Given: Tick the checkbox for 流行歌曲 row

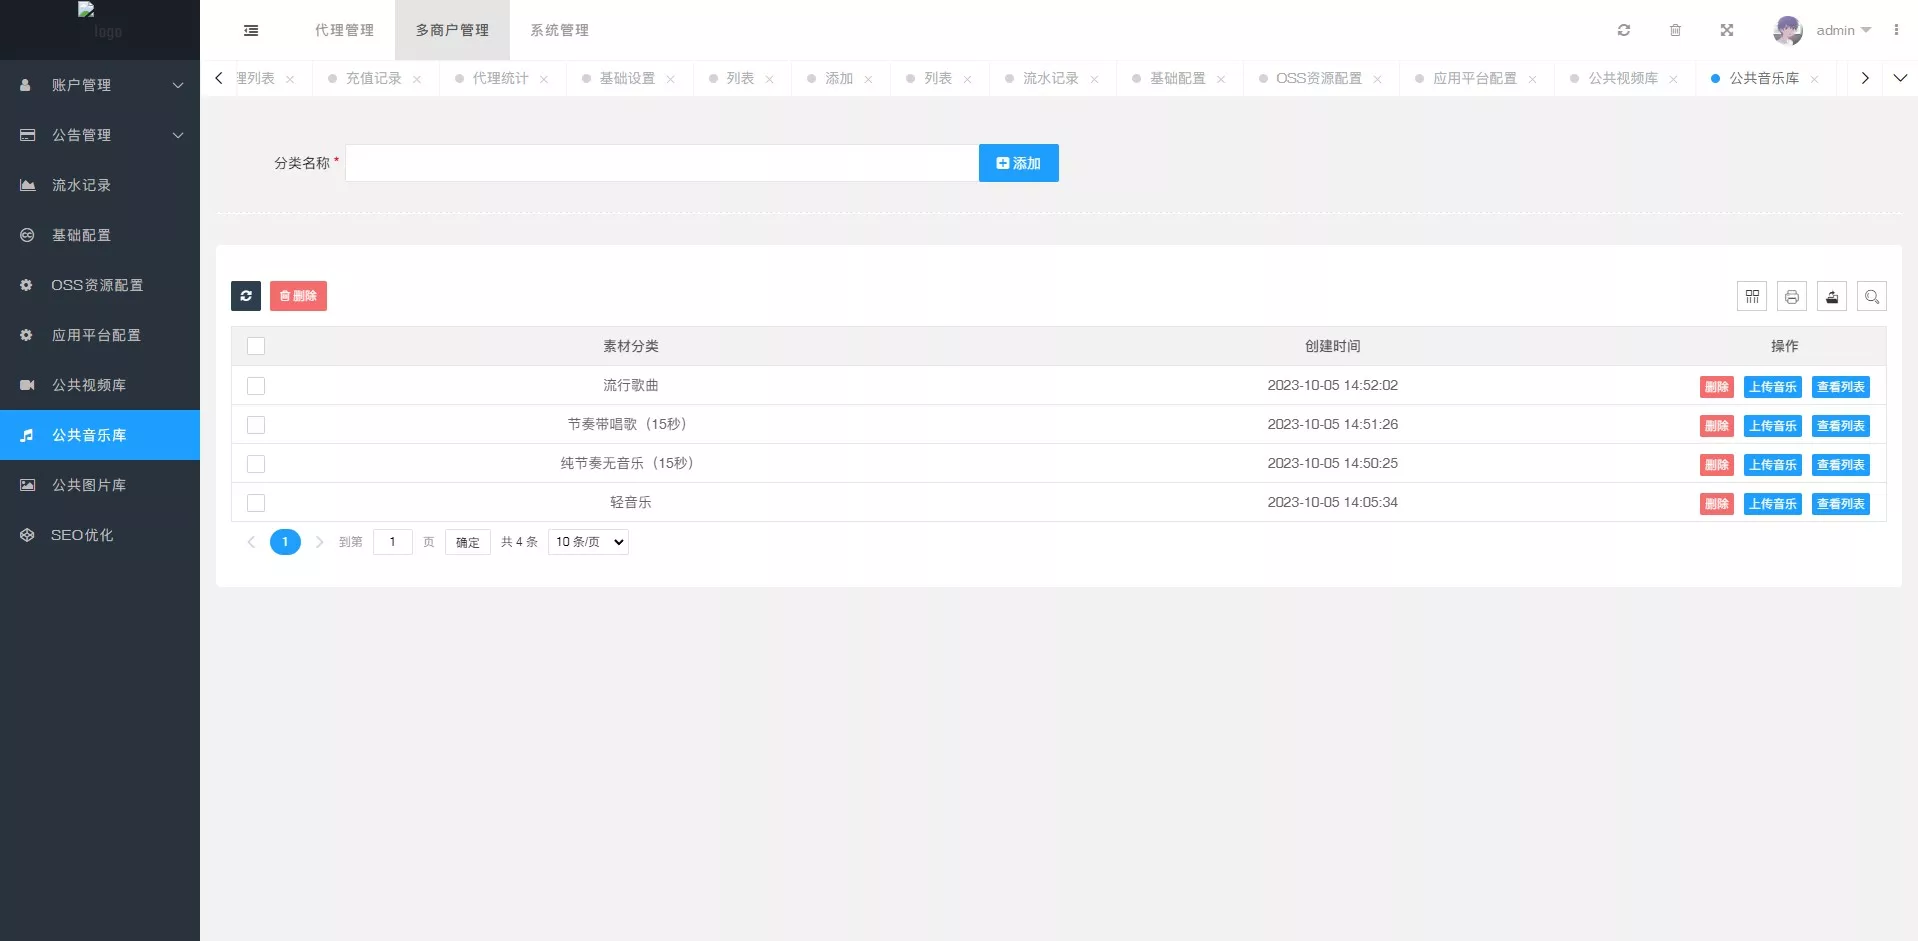Looking at the screenshot, I should (256, 386).
